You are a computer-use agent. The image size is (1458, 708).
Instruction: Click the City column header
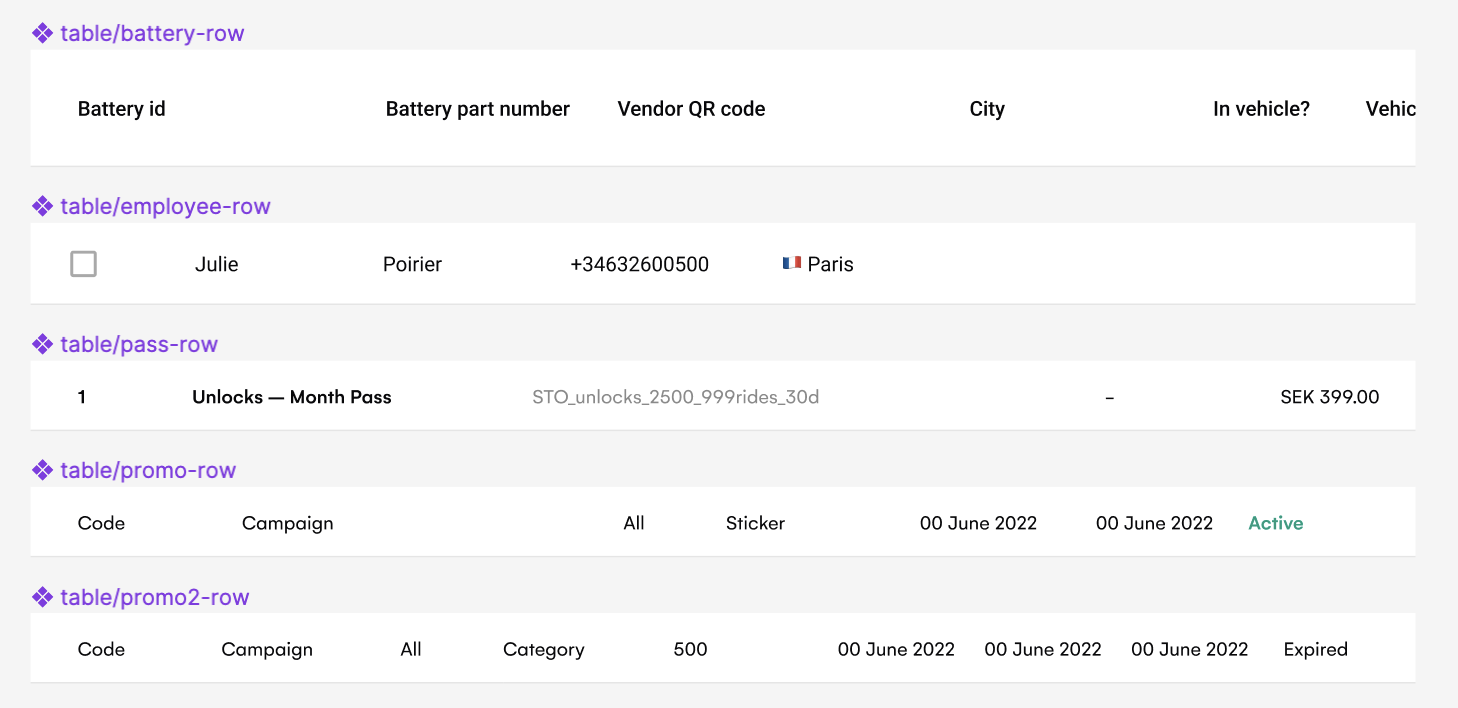pyautogui.click(x=987, y=109)
